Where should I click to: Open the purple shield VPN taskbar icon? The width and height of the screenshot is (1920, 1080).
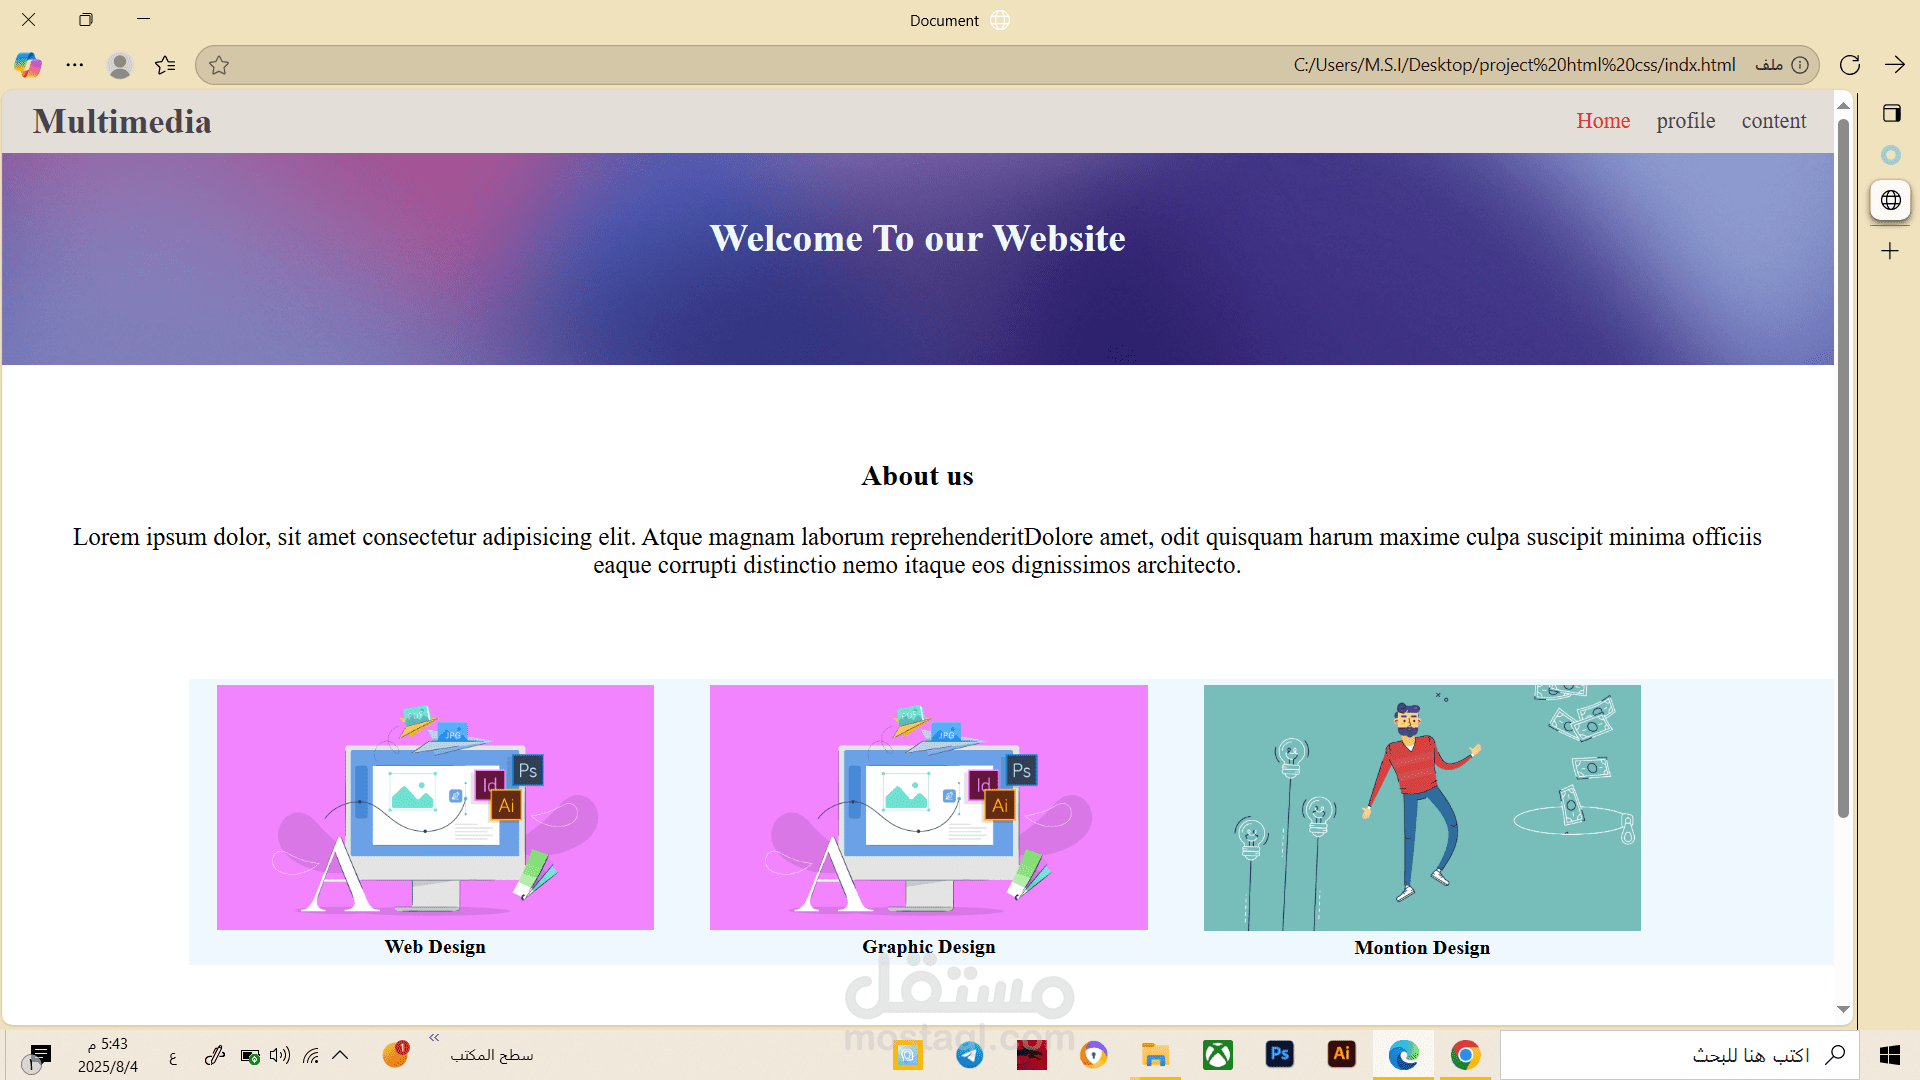[x=1093, y=1055]
